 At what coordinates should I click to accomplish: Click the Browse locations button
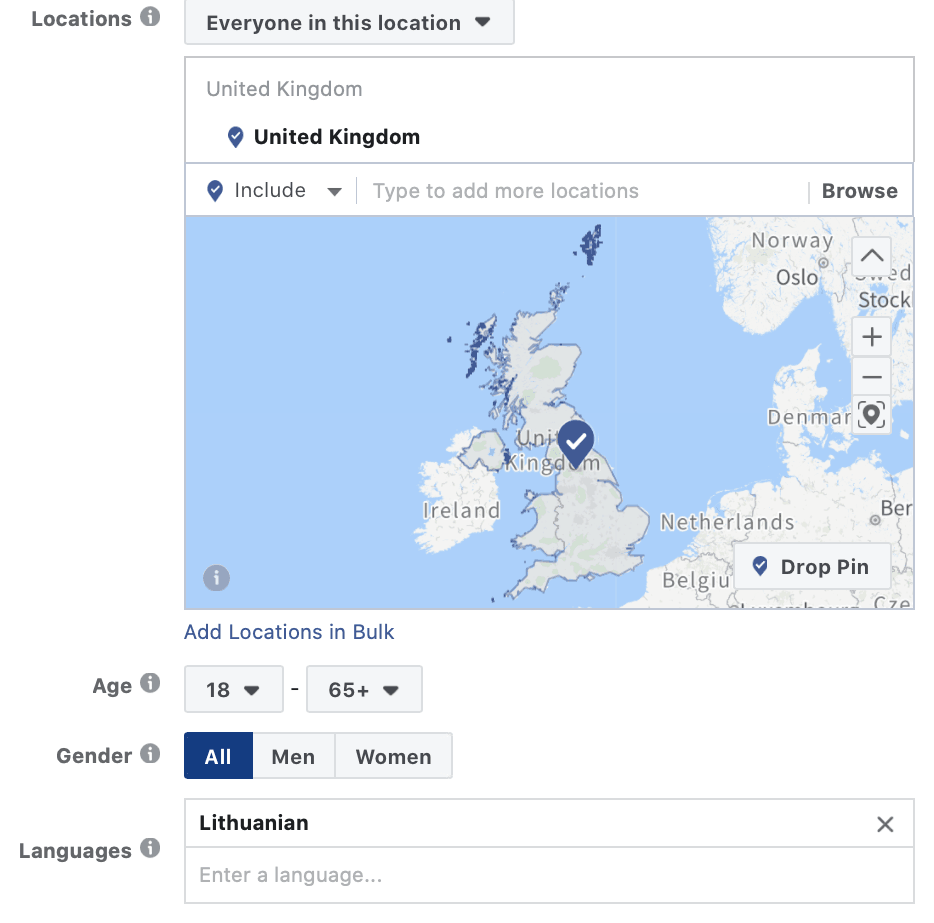click(x=859, y=191)
